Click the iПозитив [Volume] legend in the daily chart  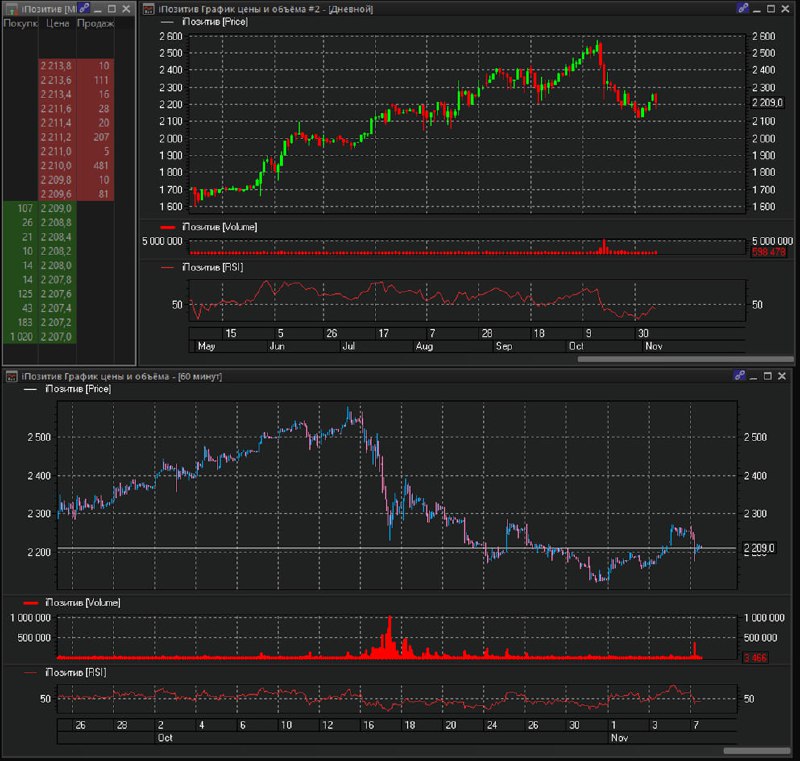click(x=219, y=227)
